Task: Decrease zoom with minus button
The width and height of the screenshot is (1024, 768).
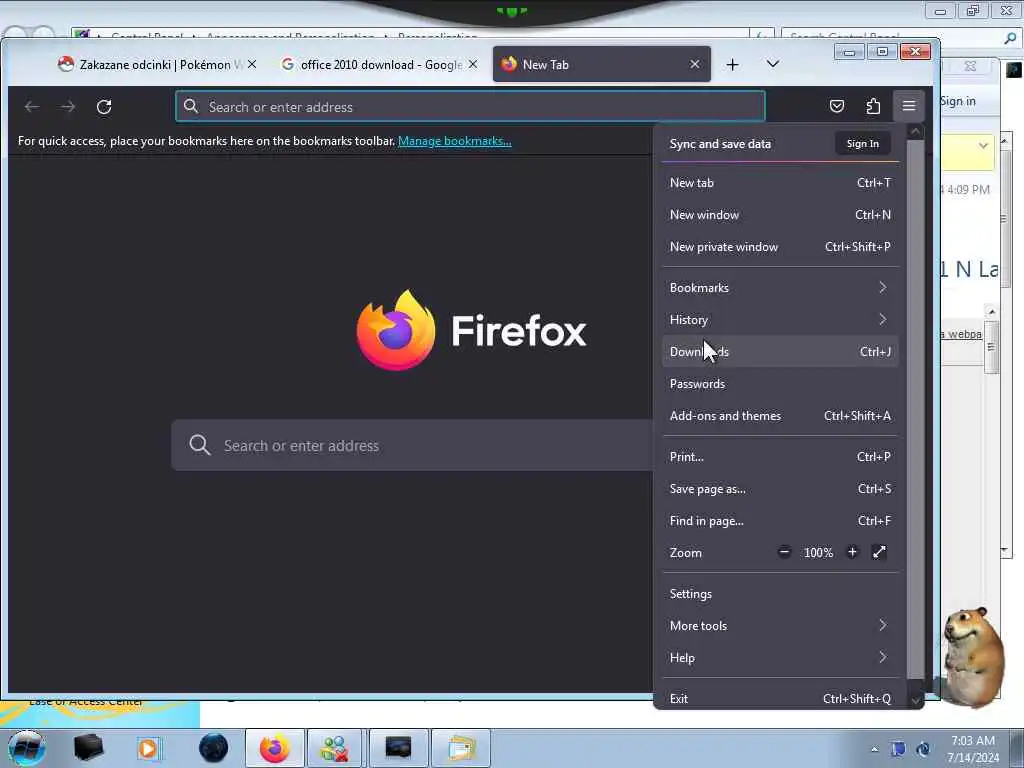Action: [784, 552]
